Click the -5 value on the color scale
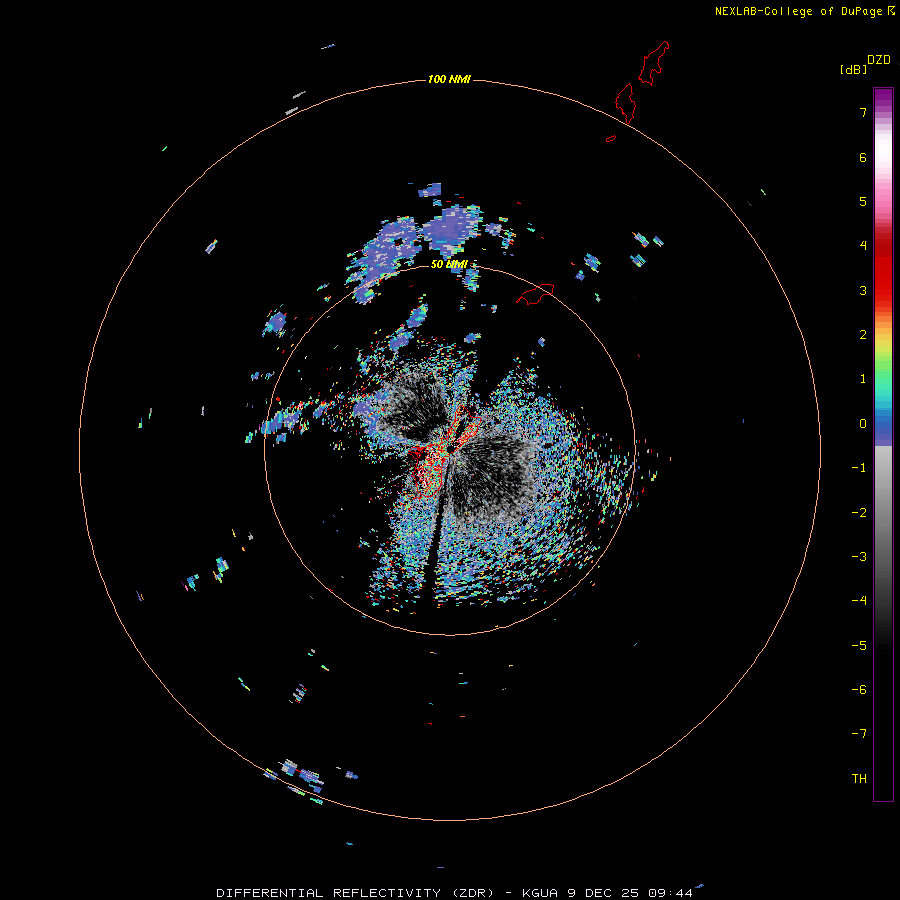 pyautogui.click(x=859, y=646)
